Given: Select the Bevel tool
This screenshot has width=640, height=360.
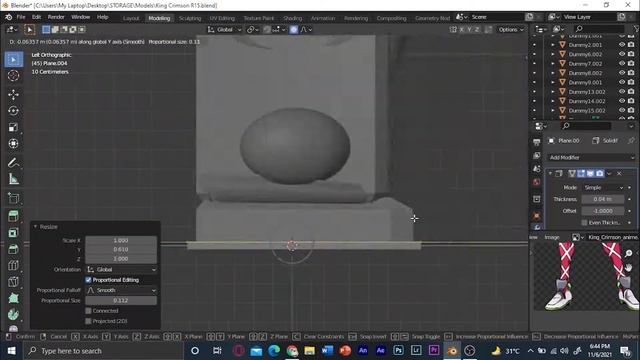Looking at the screenshot, I should (13, 249).
